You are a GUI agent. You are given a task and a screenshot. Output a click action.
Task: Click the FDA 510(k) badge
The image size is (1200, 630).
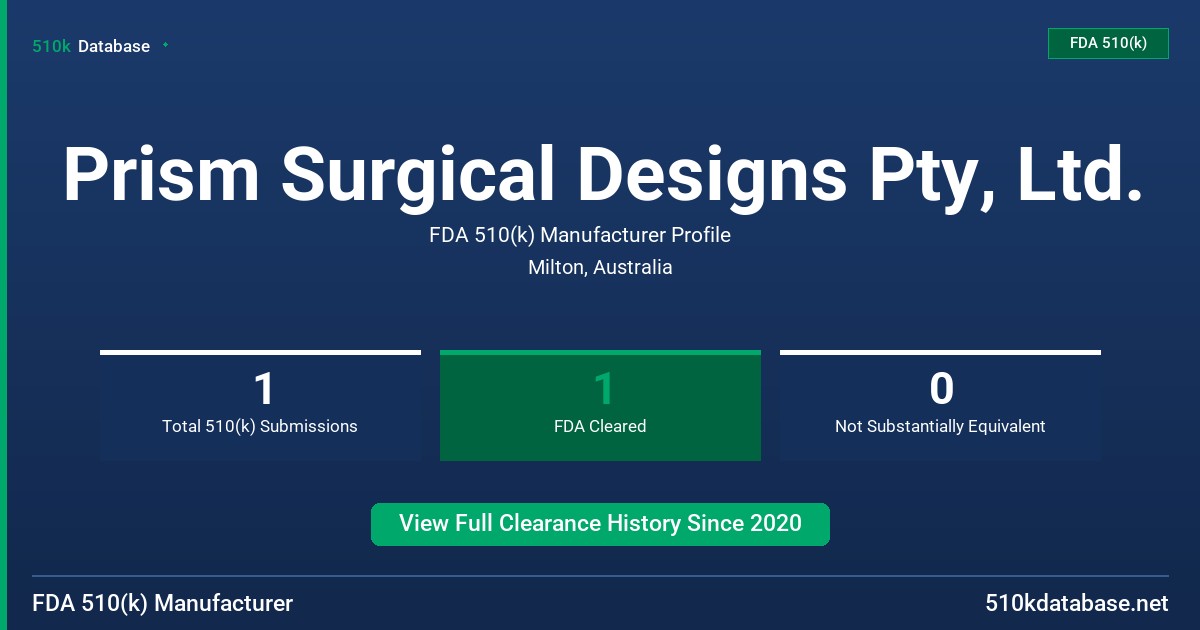click(1108, 43)
